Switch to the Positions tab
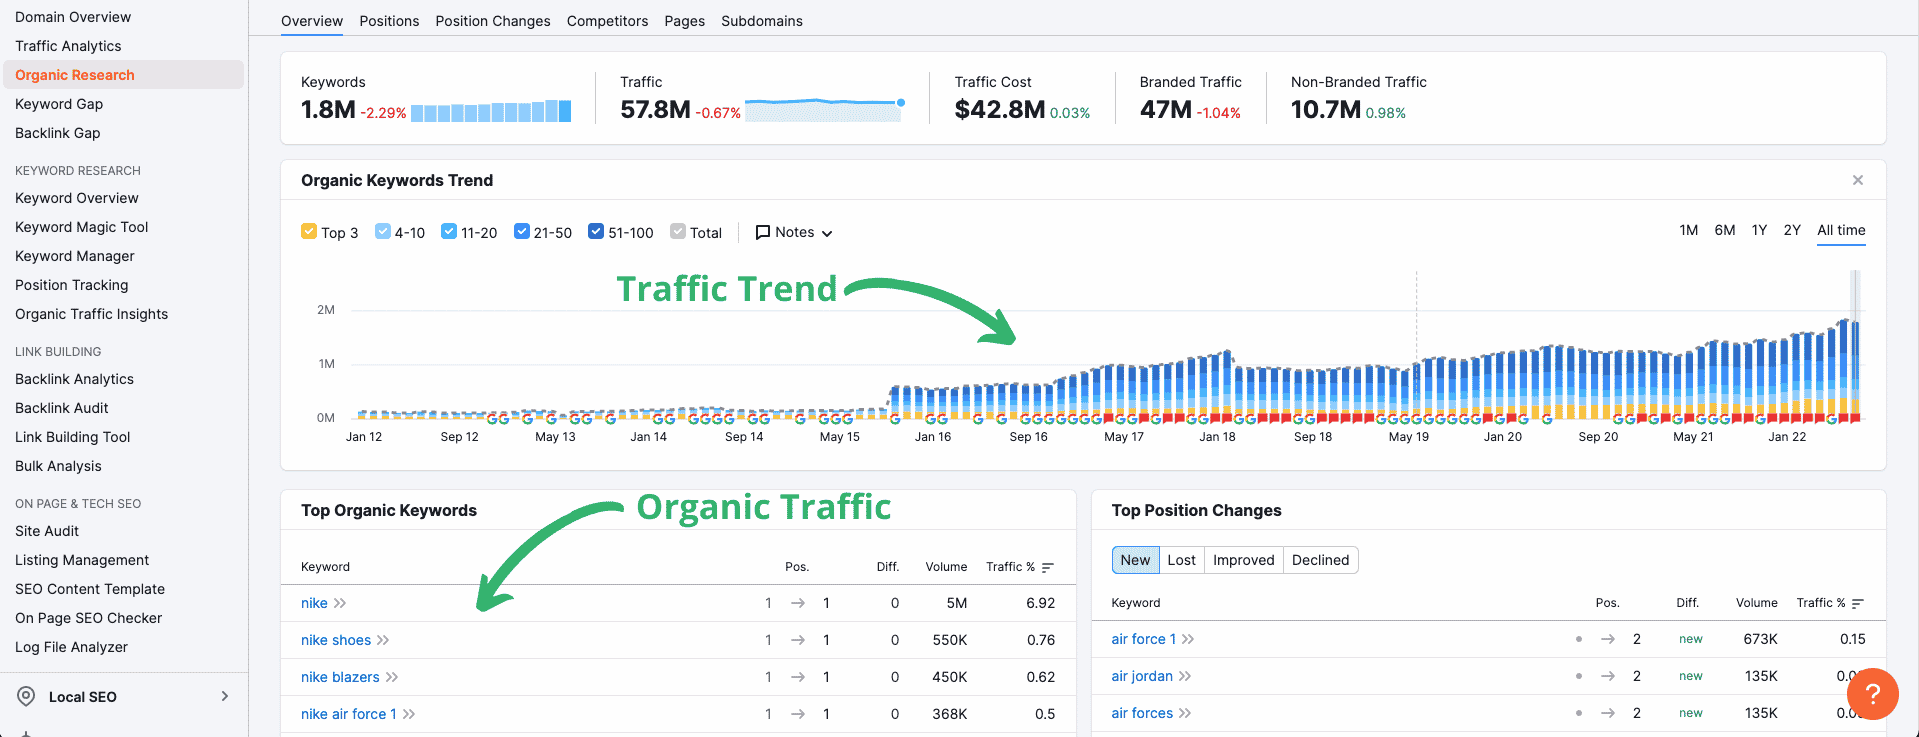Image resolution: width=1919 pixels, height=737 pixels. (389, 21)
